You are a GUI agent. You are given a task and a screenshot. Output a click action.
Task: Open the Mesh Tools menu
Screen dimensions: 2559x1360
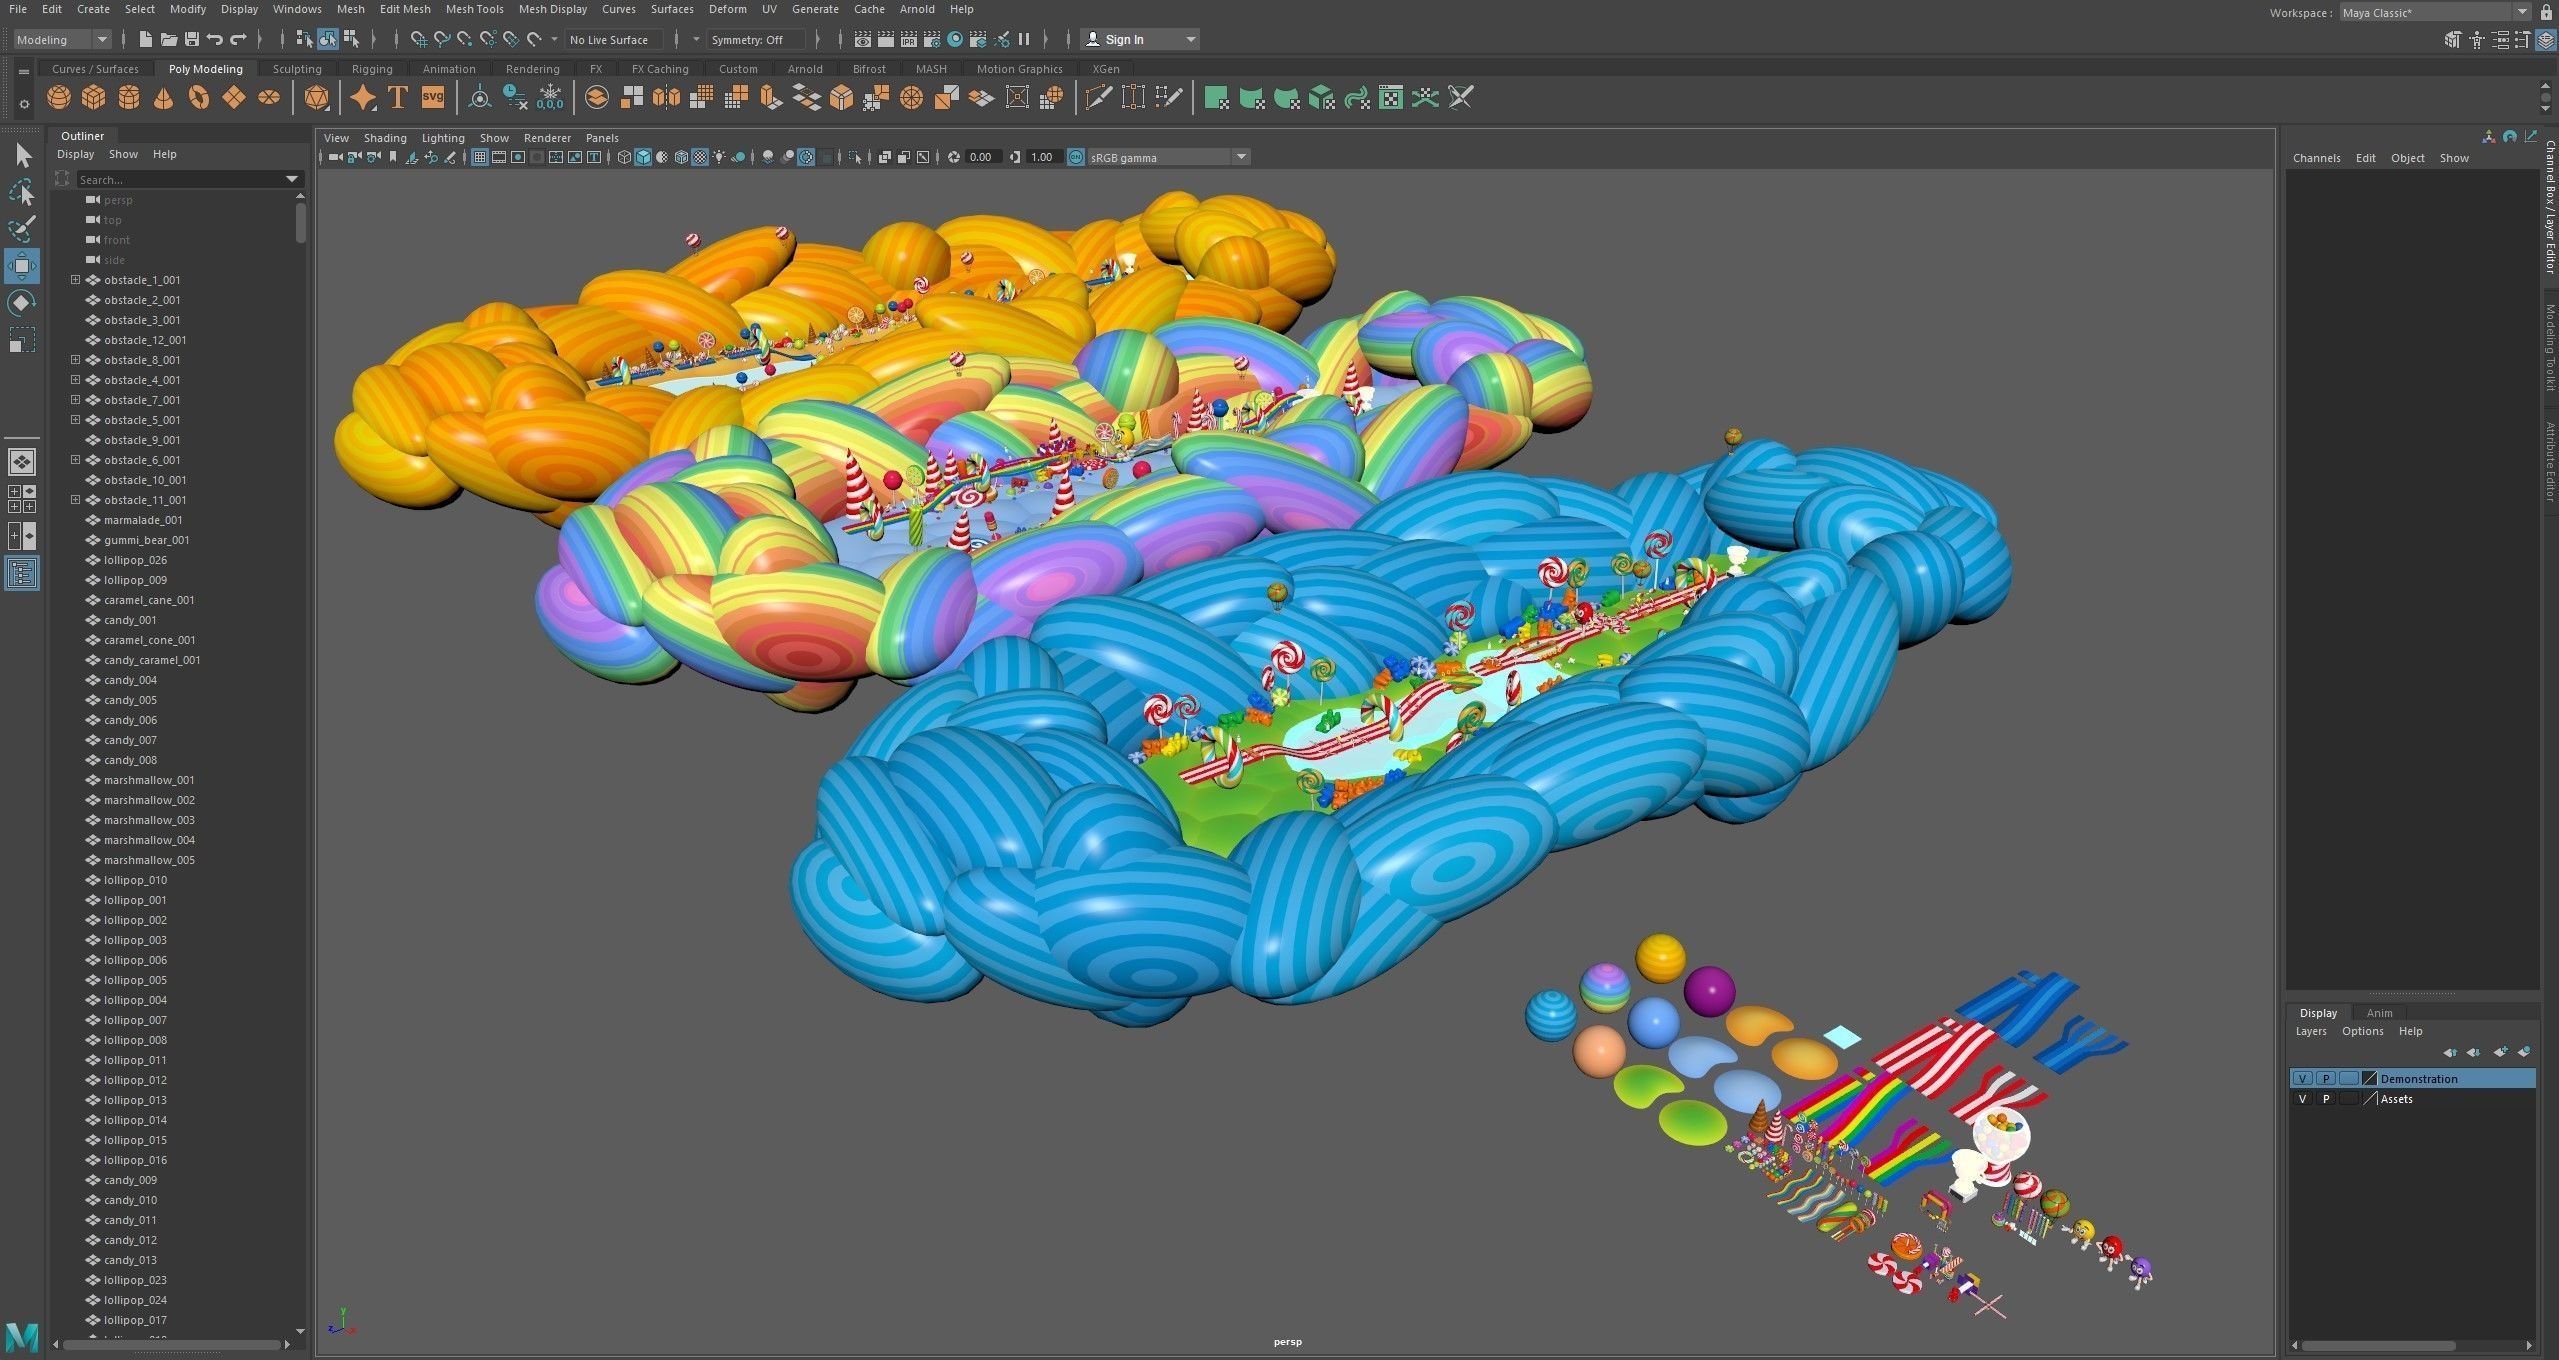coord(474,9)
